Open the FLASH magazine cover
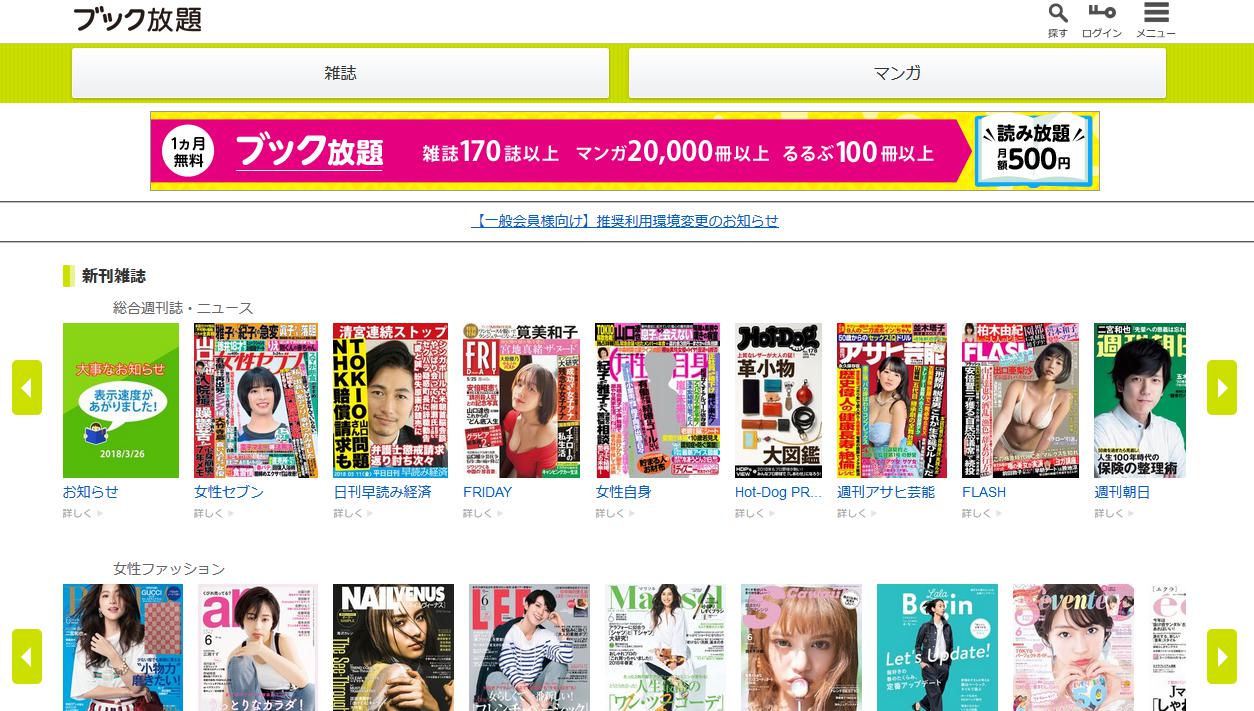This screenshot has width=1254, height=711. coord(1020,400)
